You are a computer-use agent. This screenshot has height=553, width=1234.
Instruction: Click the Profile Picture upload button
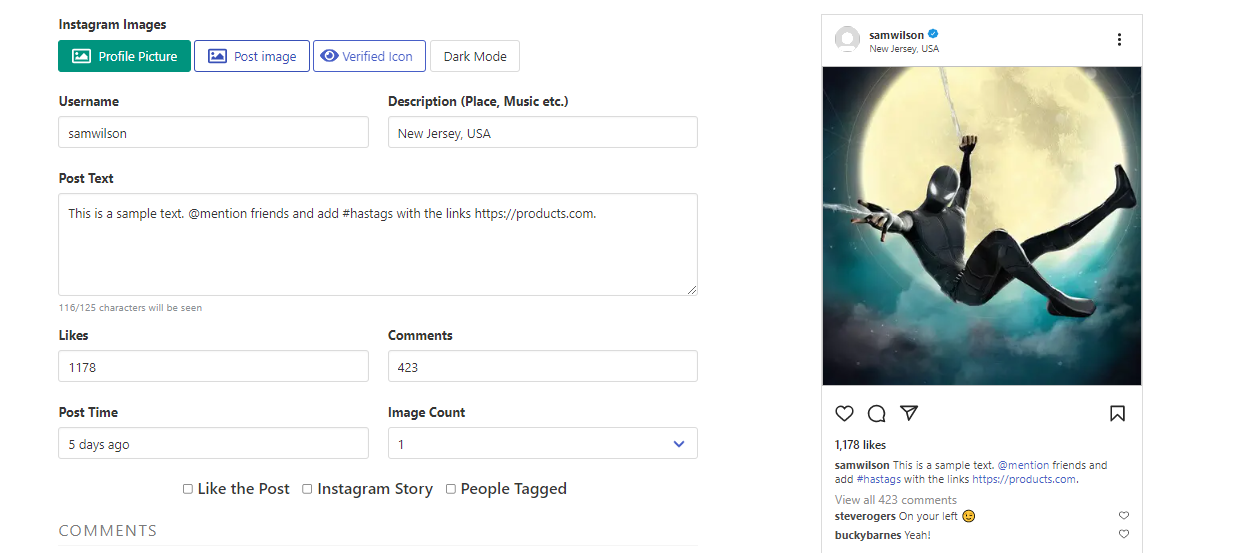point(124,56)
